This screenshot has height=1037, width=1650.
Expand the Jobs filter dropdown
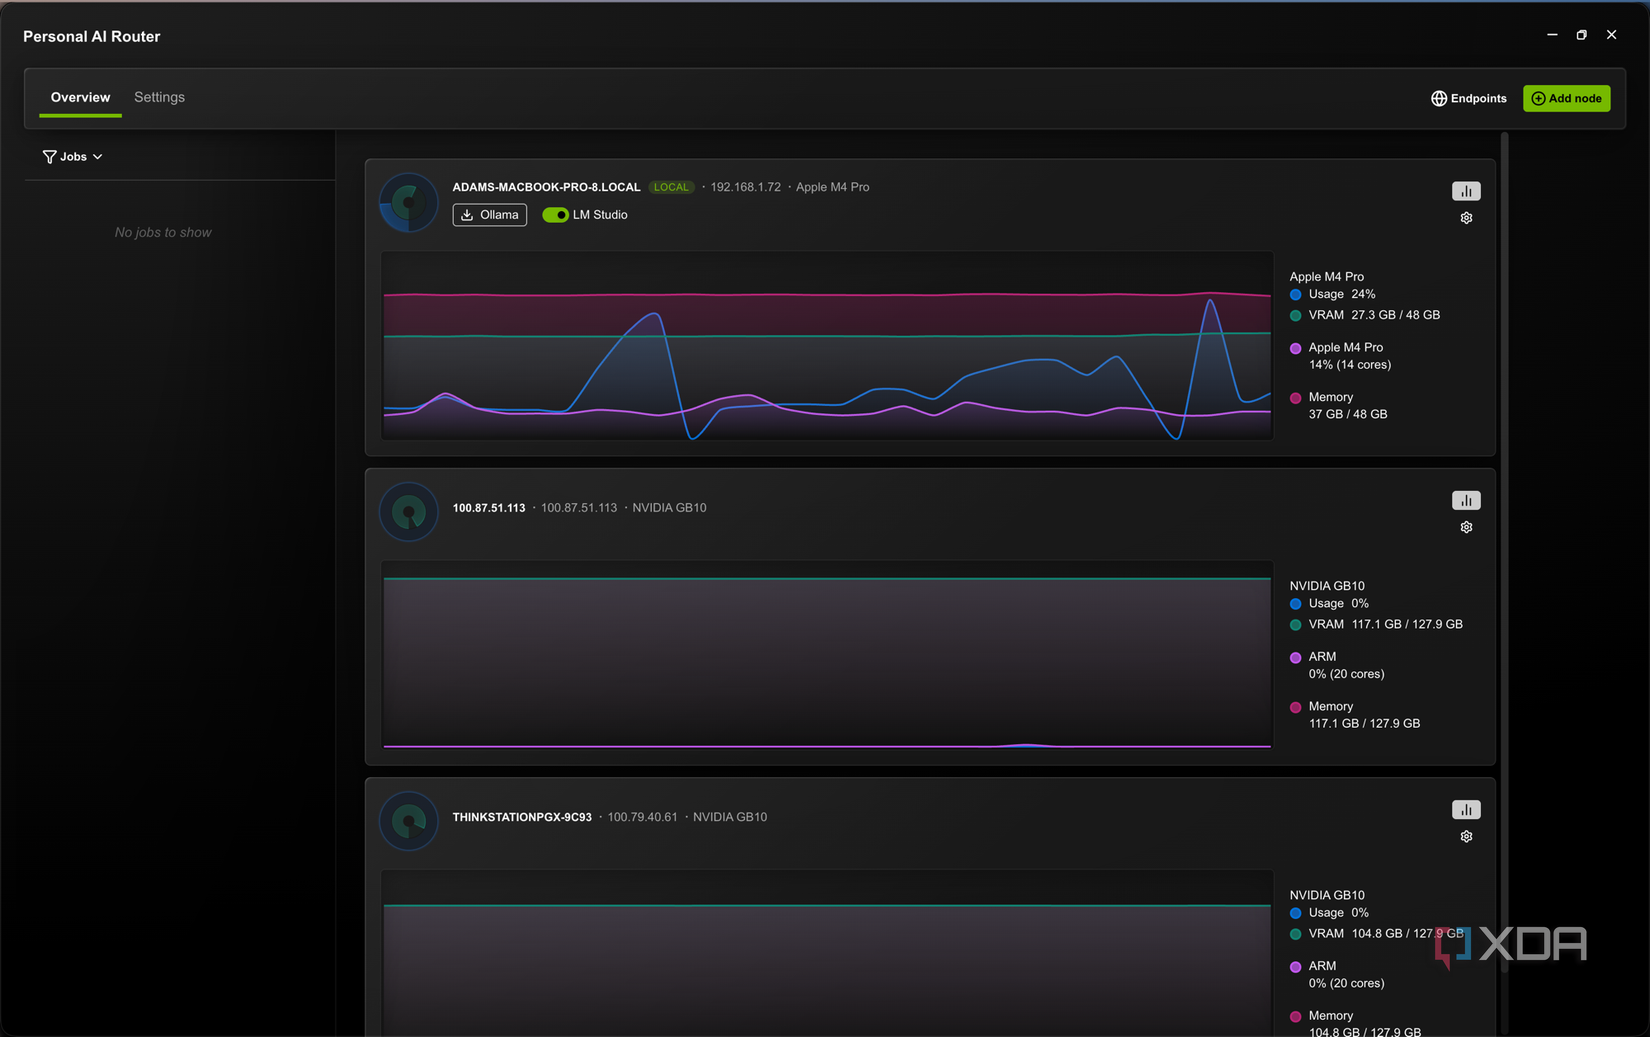pyautogui.click(x=73, y=157)
